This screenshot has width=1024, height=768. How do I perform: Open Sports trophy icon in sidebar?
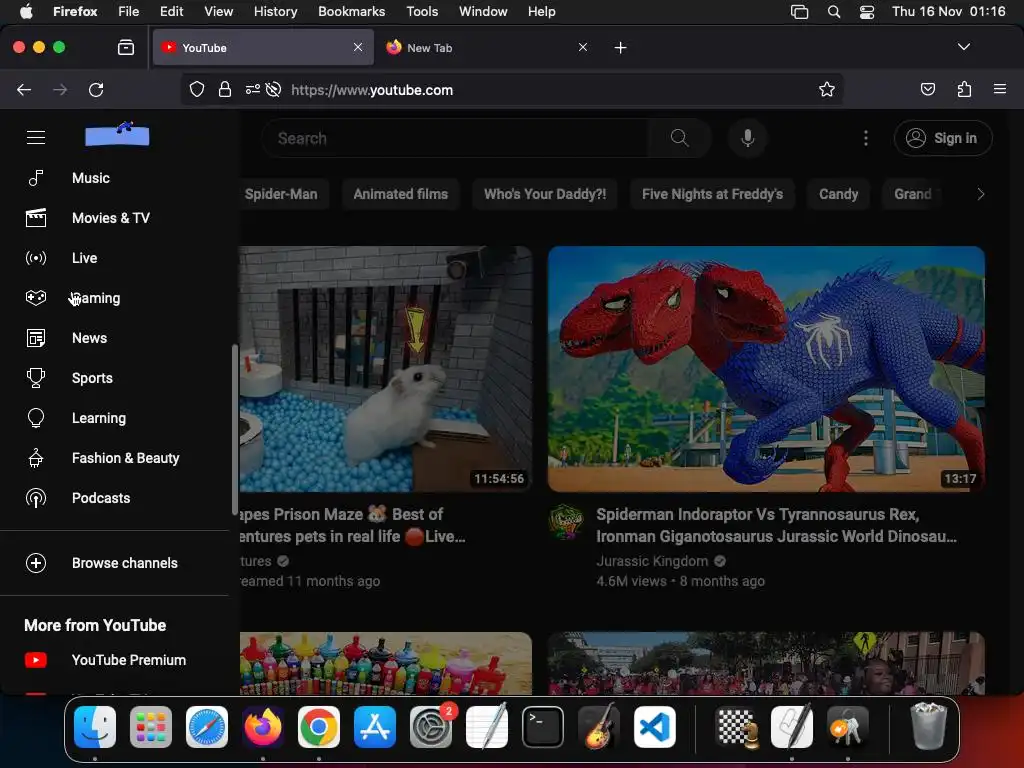36,378
